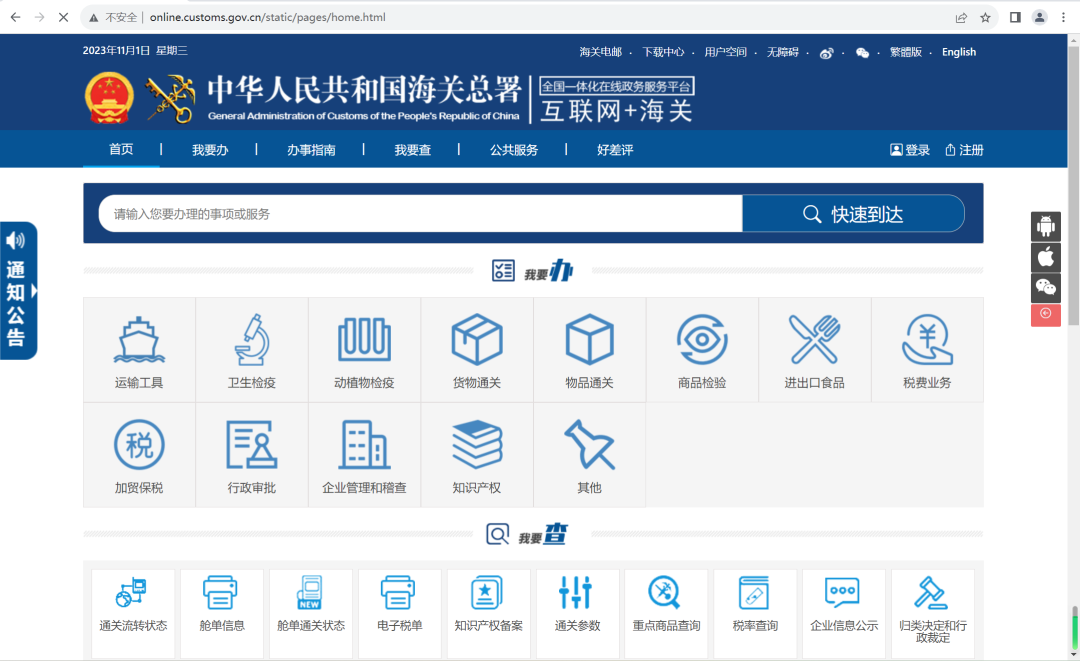Switch to 繁體版 version
This screenshot has height=661, width=1080.
pos(906,52)
